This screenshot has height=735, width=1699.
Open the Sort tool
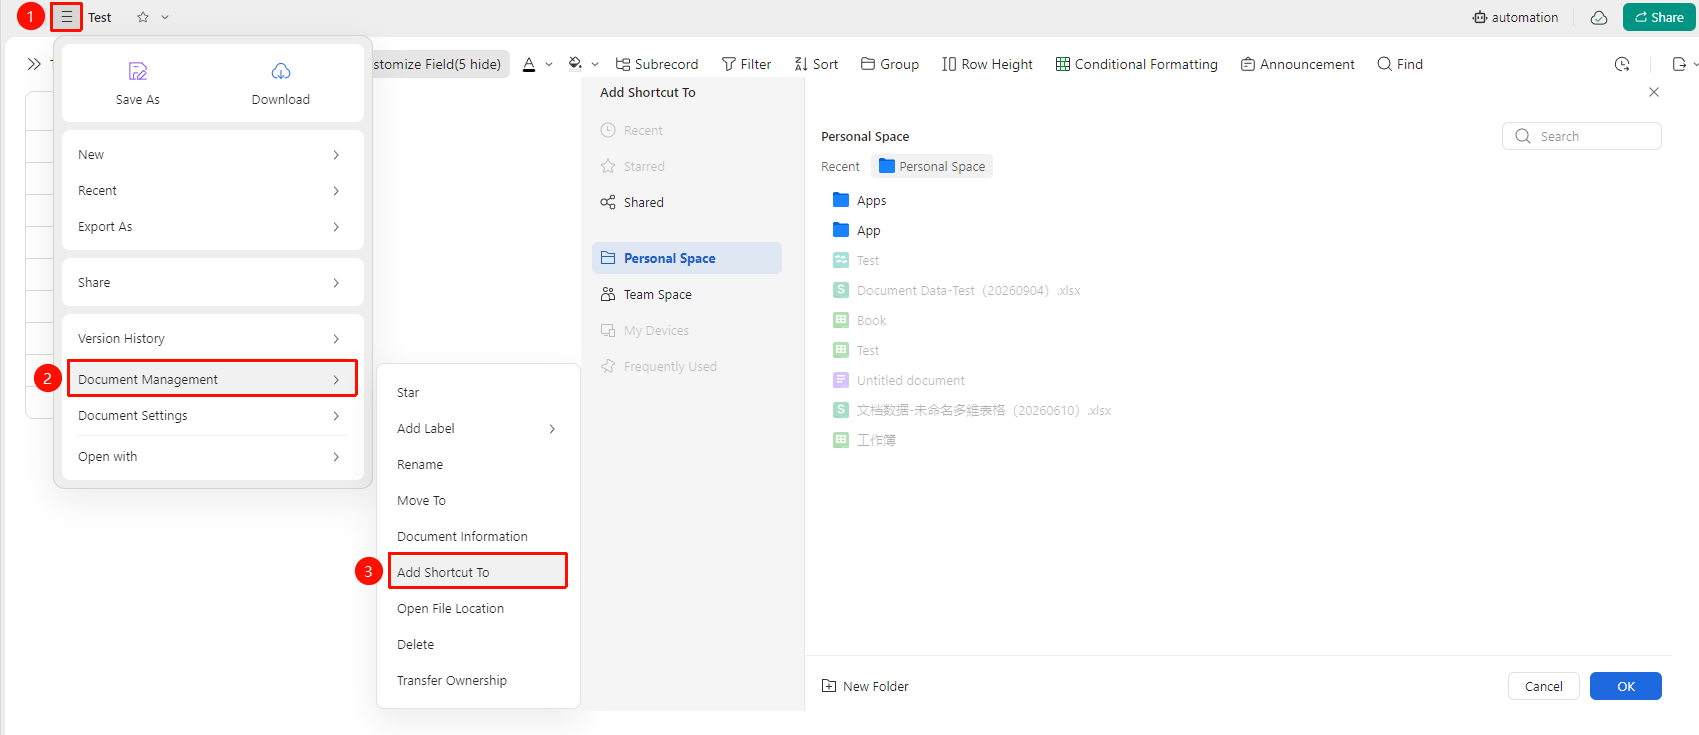point(816,64)
